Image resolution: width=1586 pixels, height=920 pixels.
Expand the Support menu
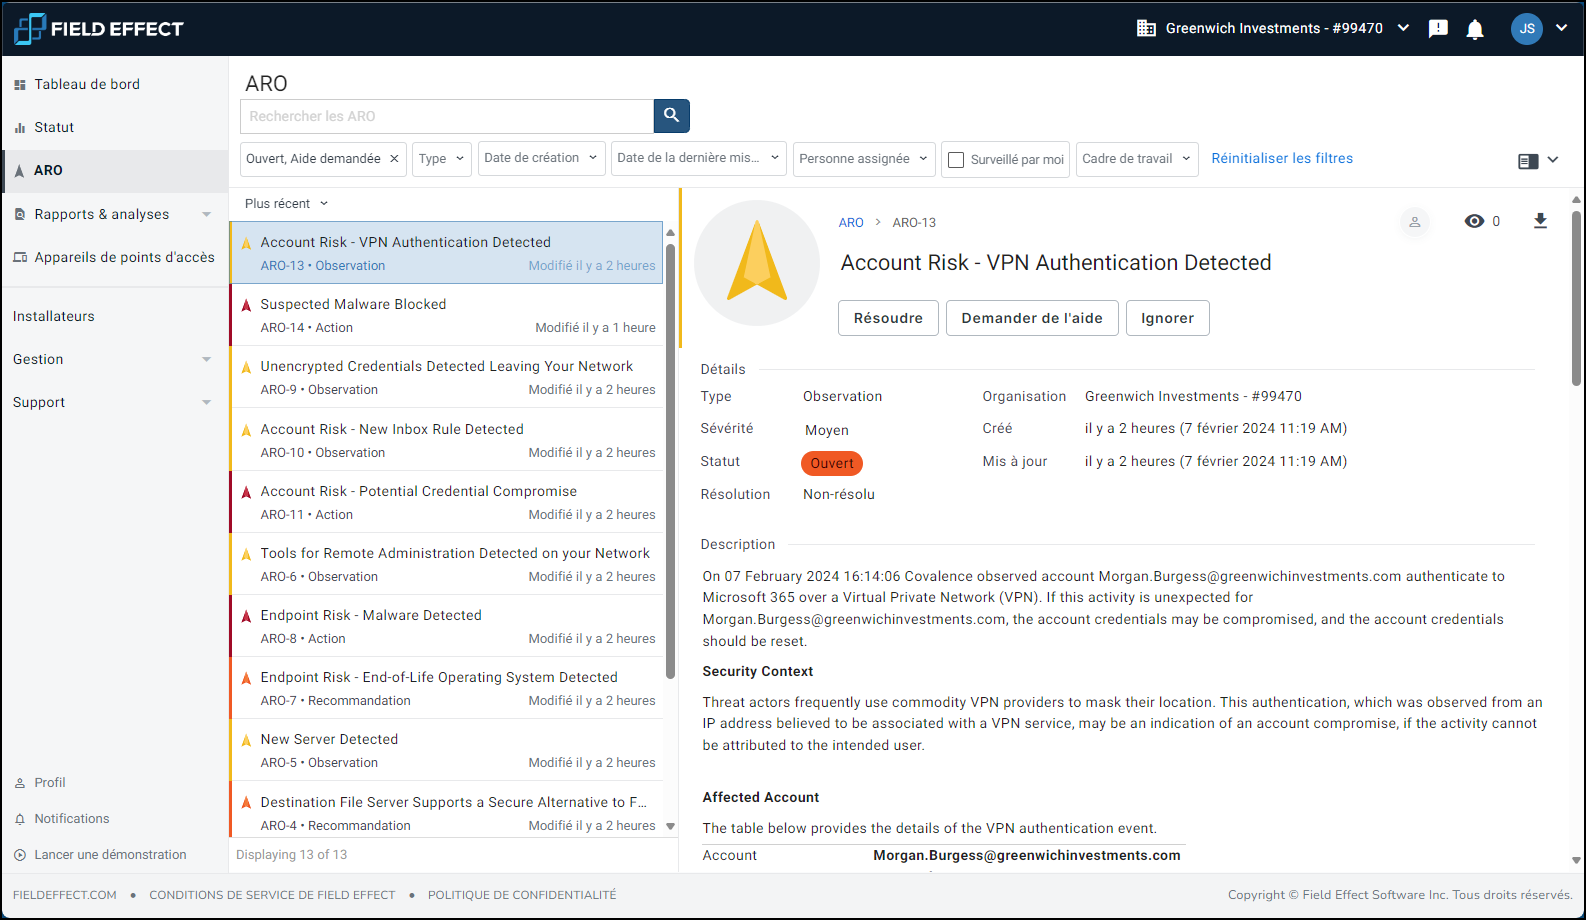pos(207,403)
